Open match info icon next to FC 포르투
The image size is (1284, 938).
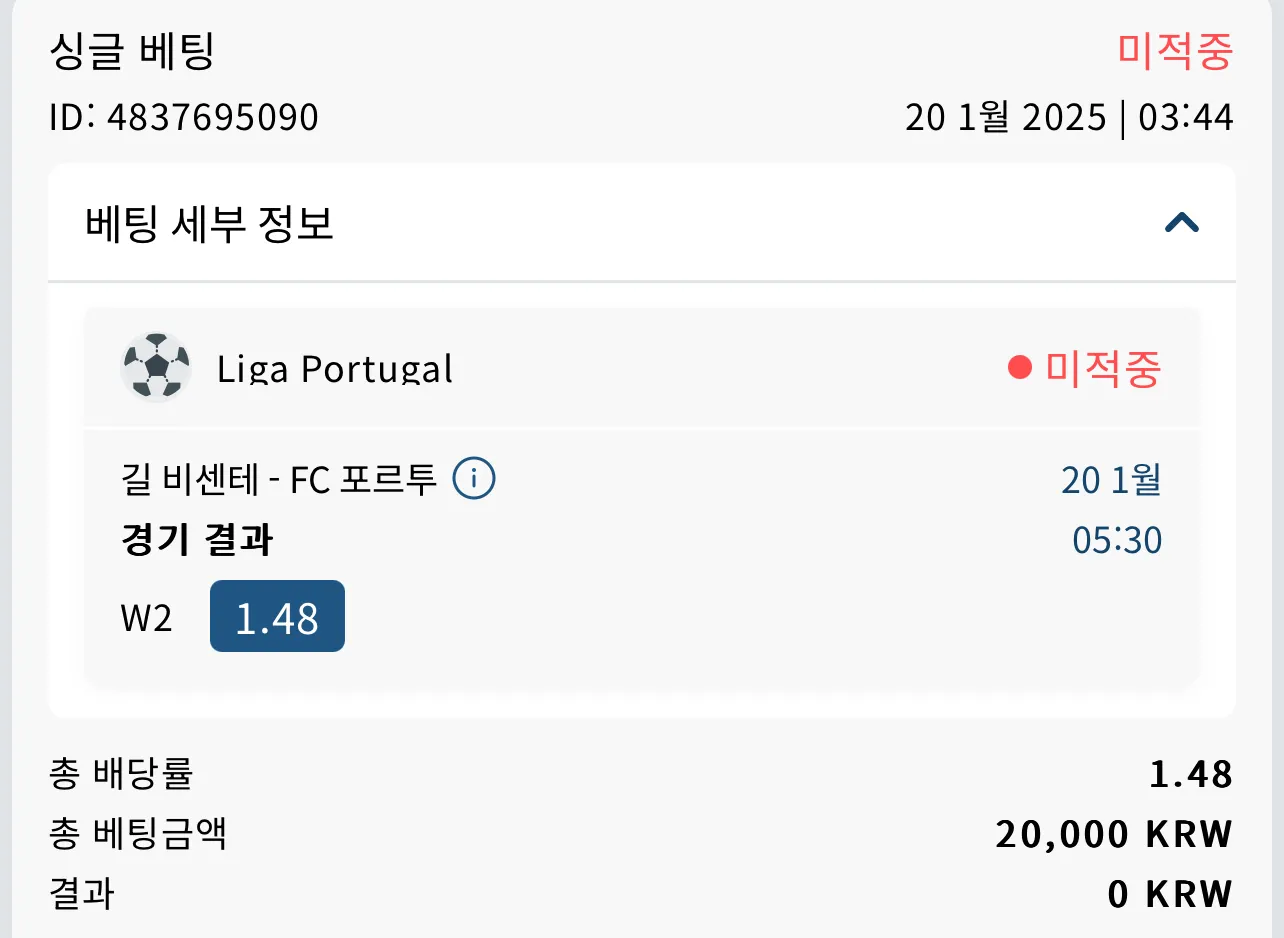474,480
